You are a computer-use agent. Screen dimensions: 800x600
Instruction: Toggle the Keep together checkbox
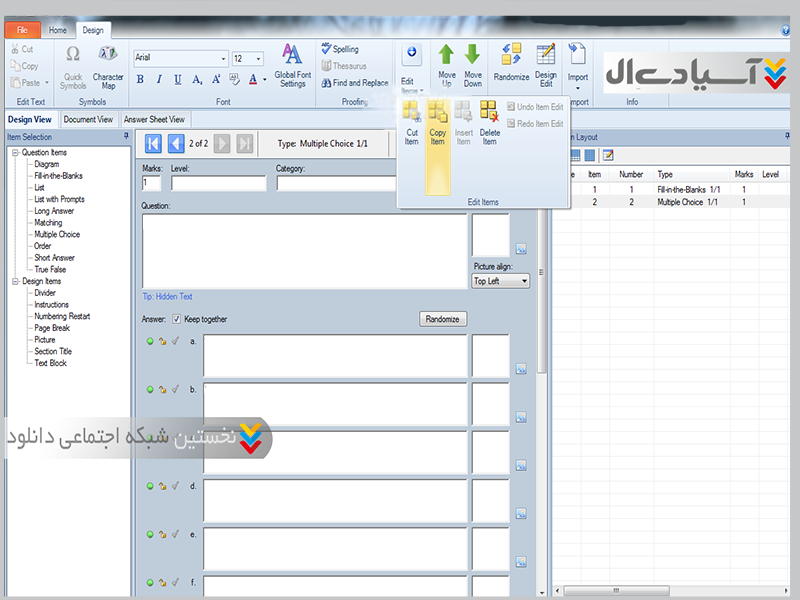coord(177,319)
